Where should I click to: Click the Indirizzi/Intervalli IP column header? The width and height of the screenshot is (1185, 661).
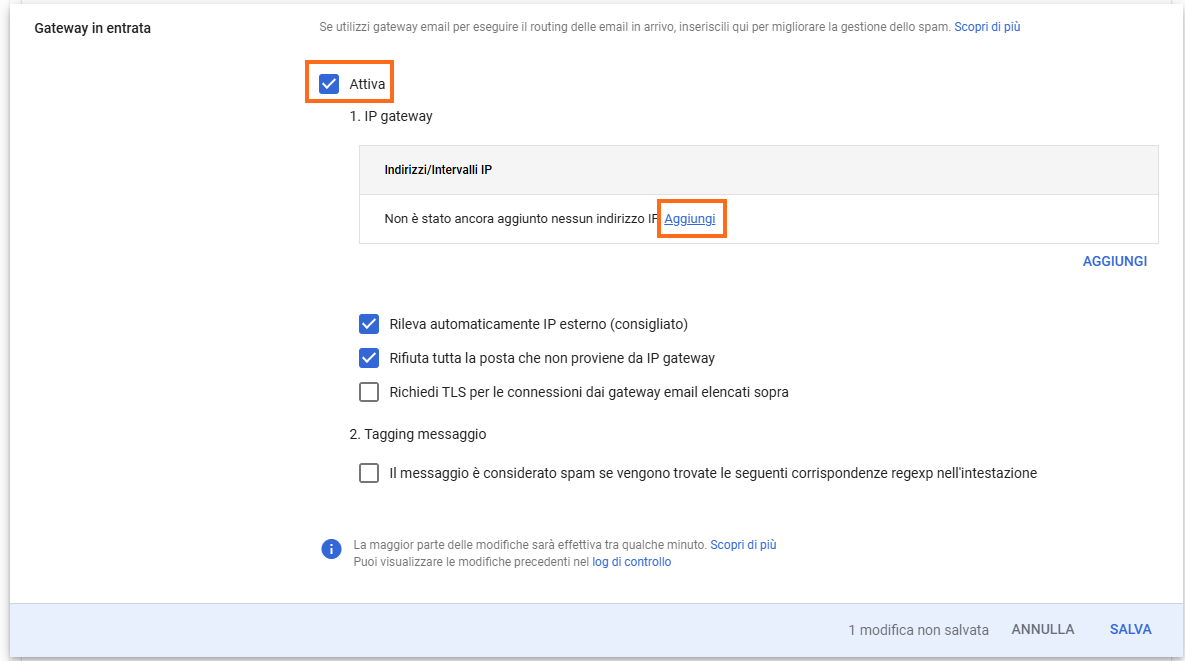[x=438, y=170]
